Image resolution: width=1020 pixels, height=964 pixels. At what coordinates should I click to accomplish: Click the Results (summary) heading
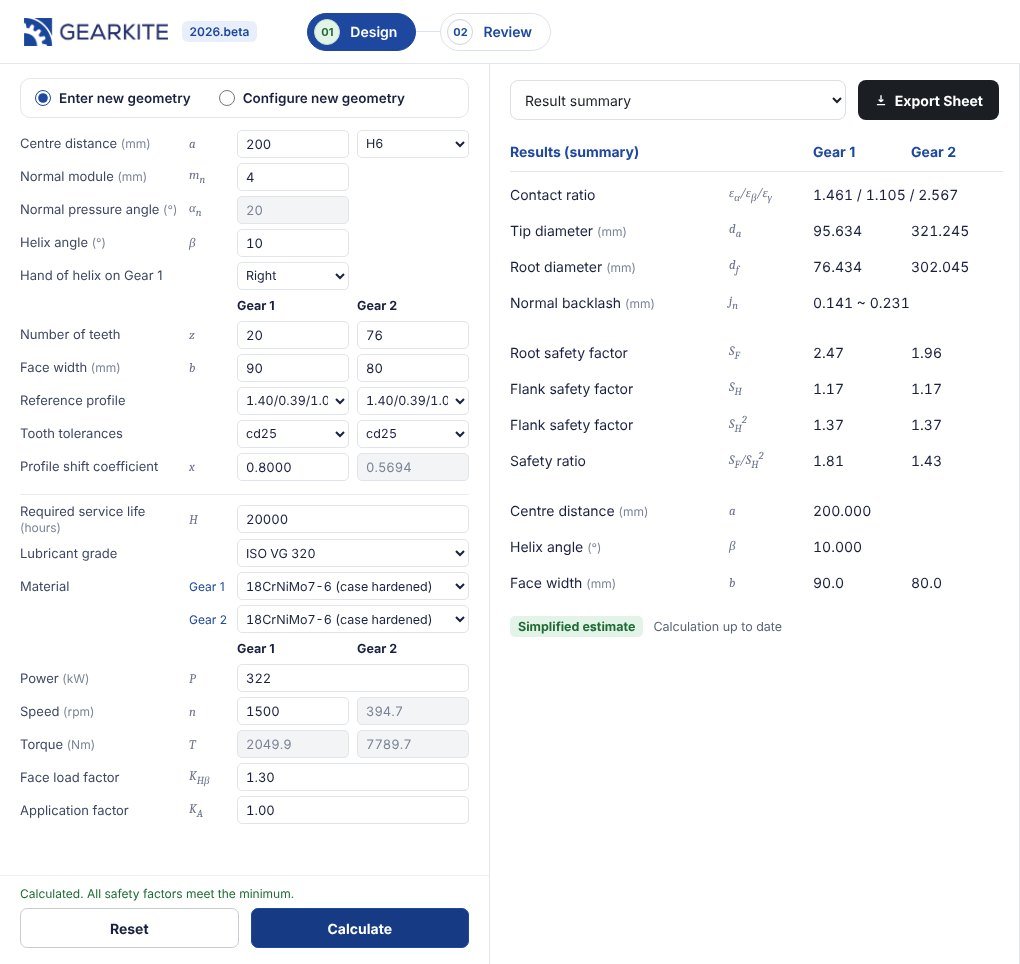pos(574,152)
